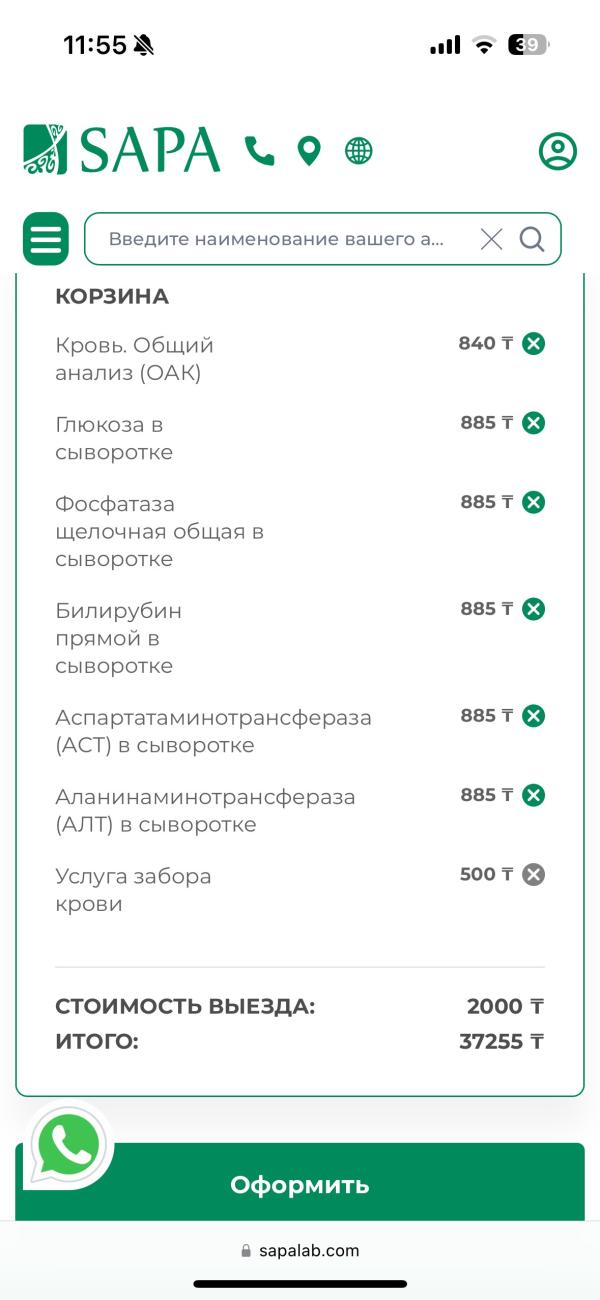Viewport: 600px width, 1300px height.
Task: Open the location pin icon
Action: [309, 151]
